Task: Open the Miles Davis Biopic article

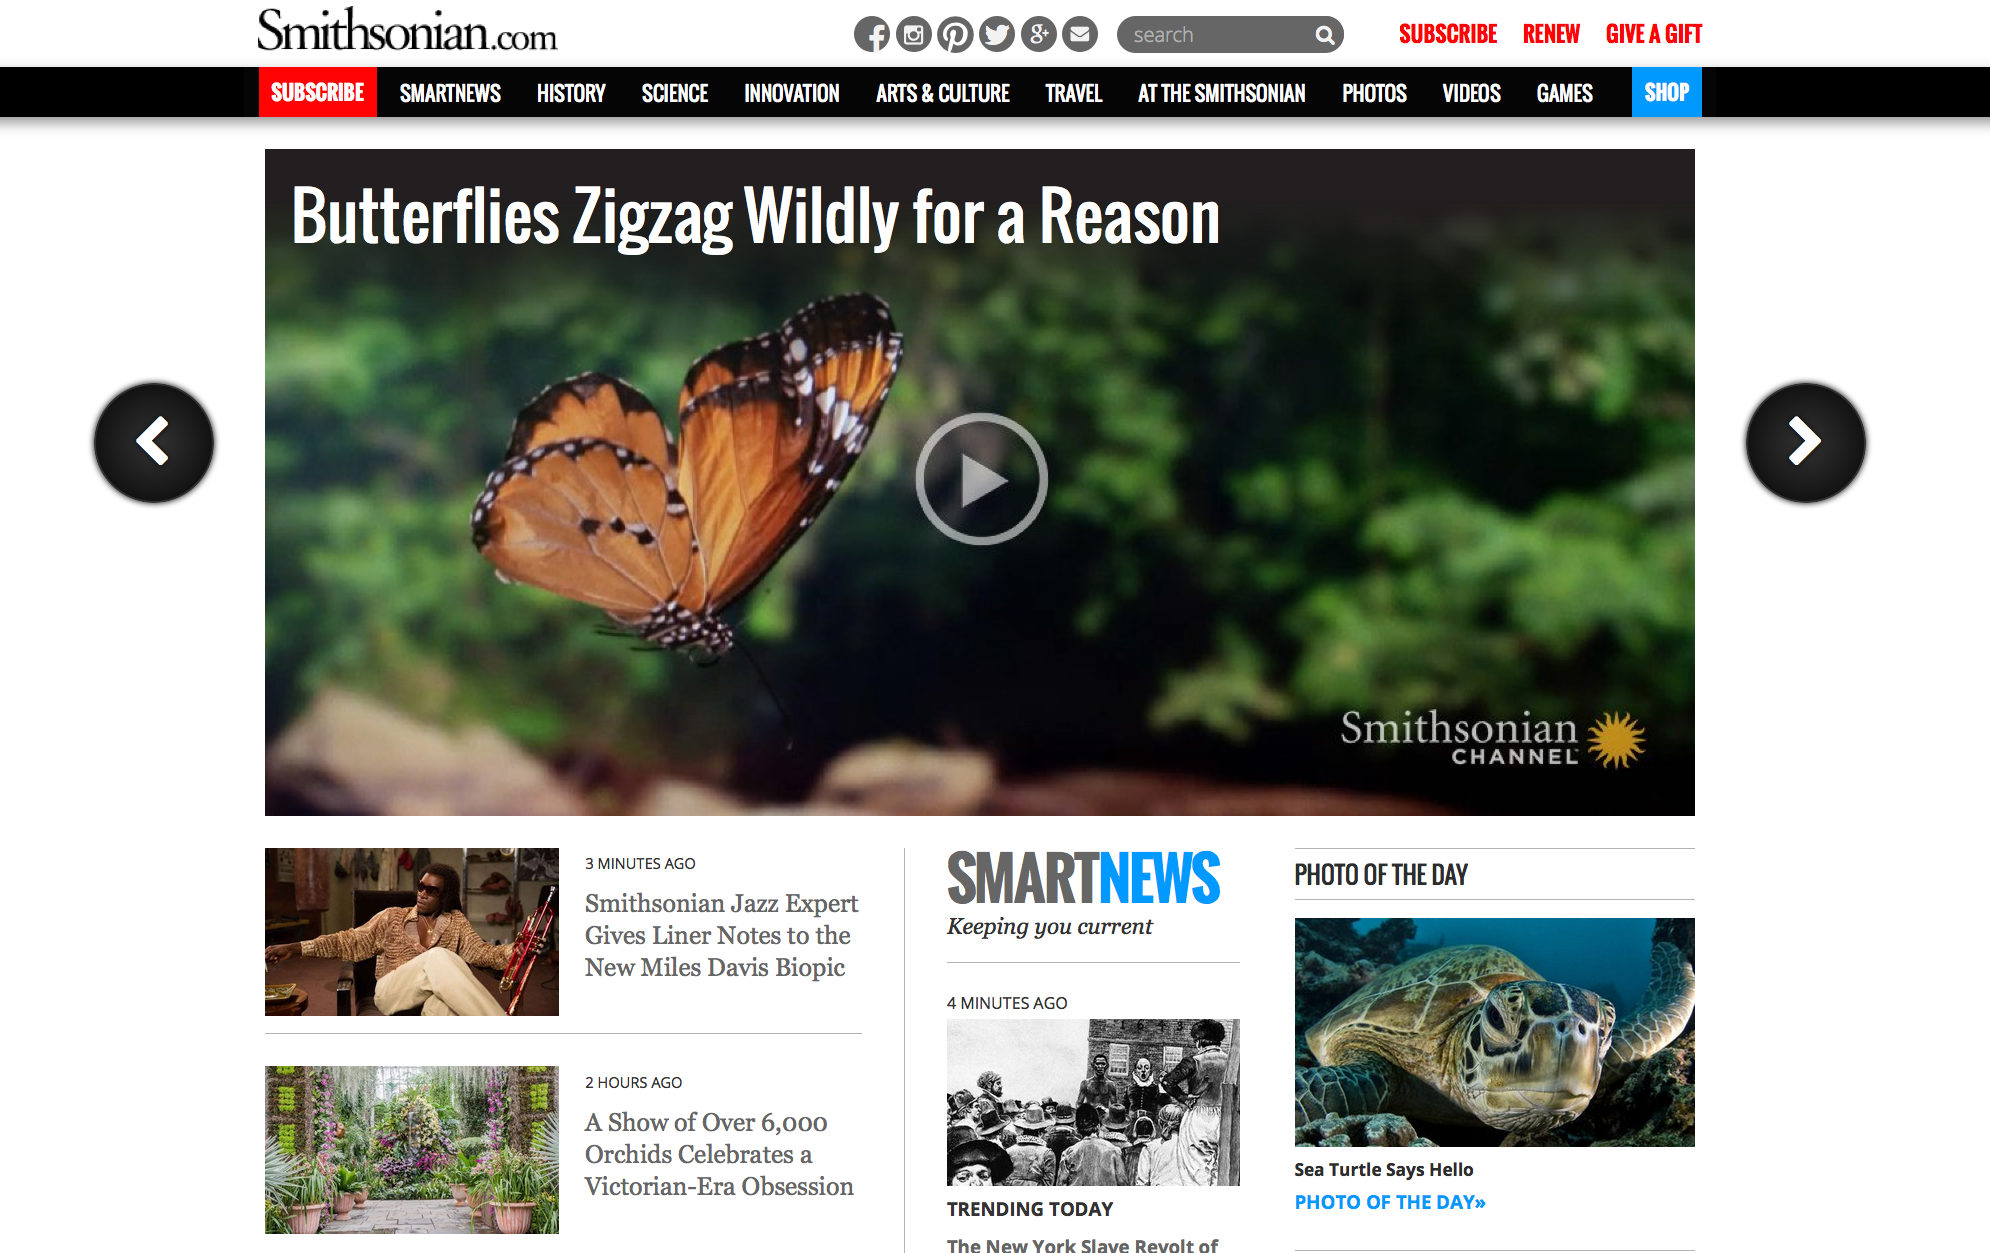Action: [x=721, y=935]
